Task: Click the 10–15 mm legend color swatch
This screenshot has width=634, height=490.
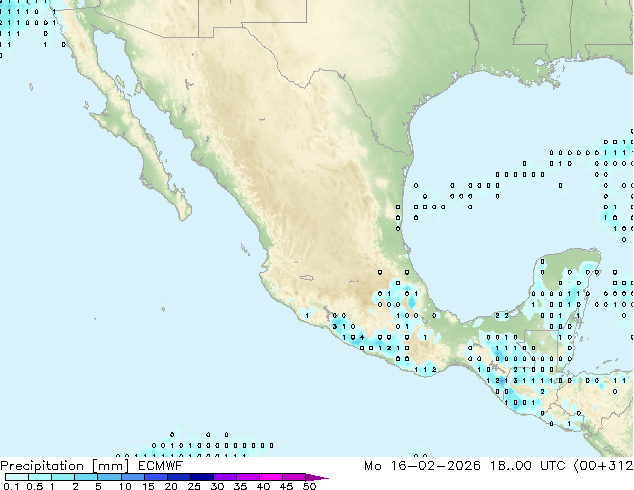Action: coord(132,477)
